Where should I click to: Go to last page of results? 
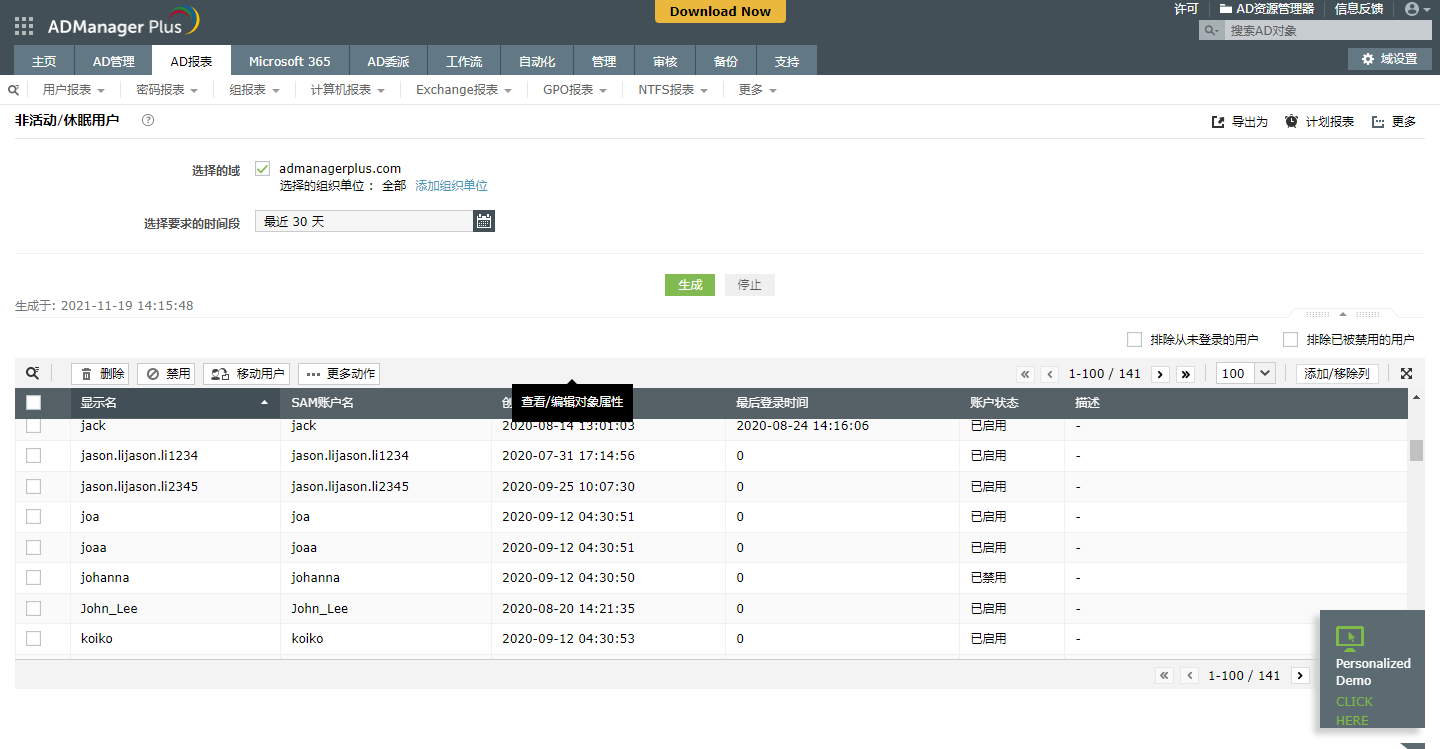pyautogui.click(x=1186, y=374)
